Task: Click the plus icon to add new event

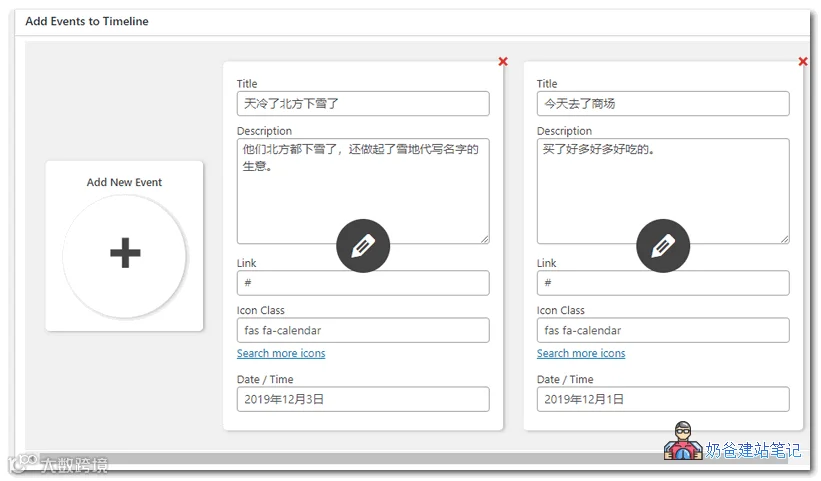Action: [125, 253]
